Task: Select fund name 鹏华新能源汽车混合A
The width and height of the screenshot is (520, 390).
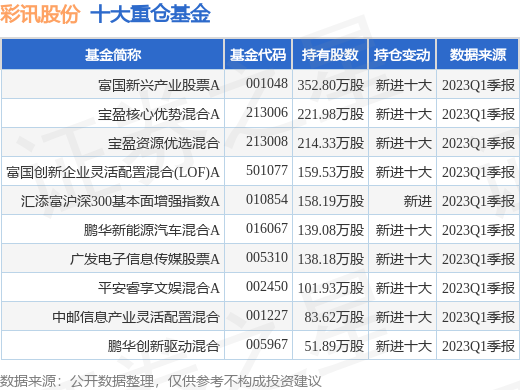Action: [152, 230]
